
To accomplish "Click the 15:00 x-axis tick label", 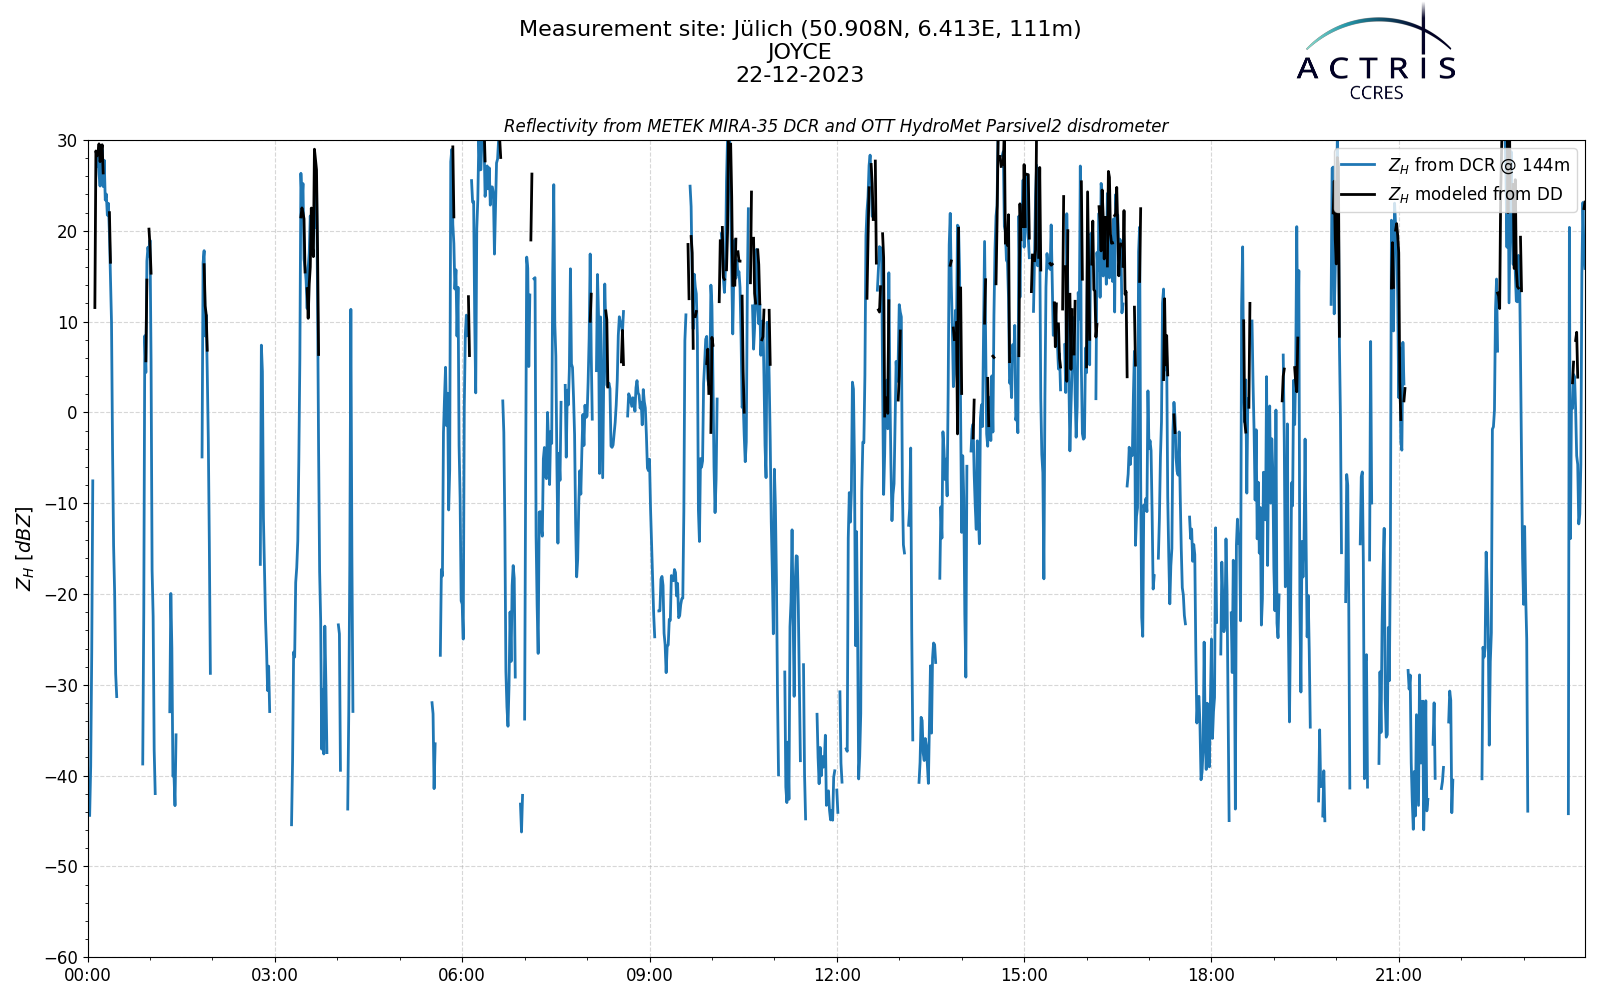I will click(1024, 975).
